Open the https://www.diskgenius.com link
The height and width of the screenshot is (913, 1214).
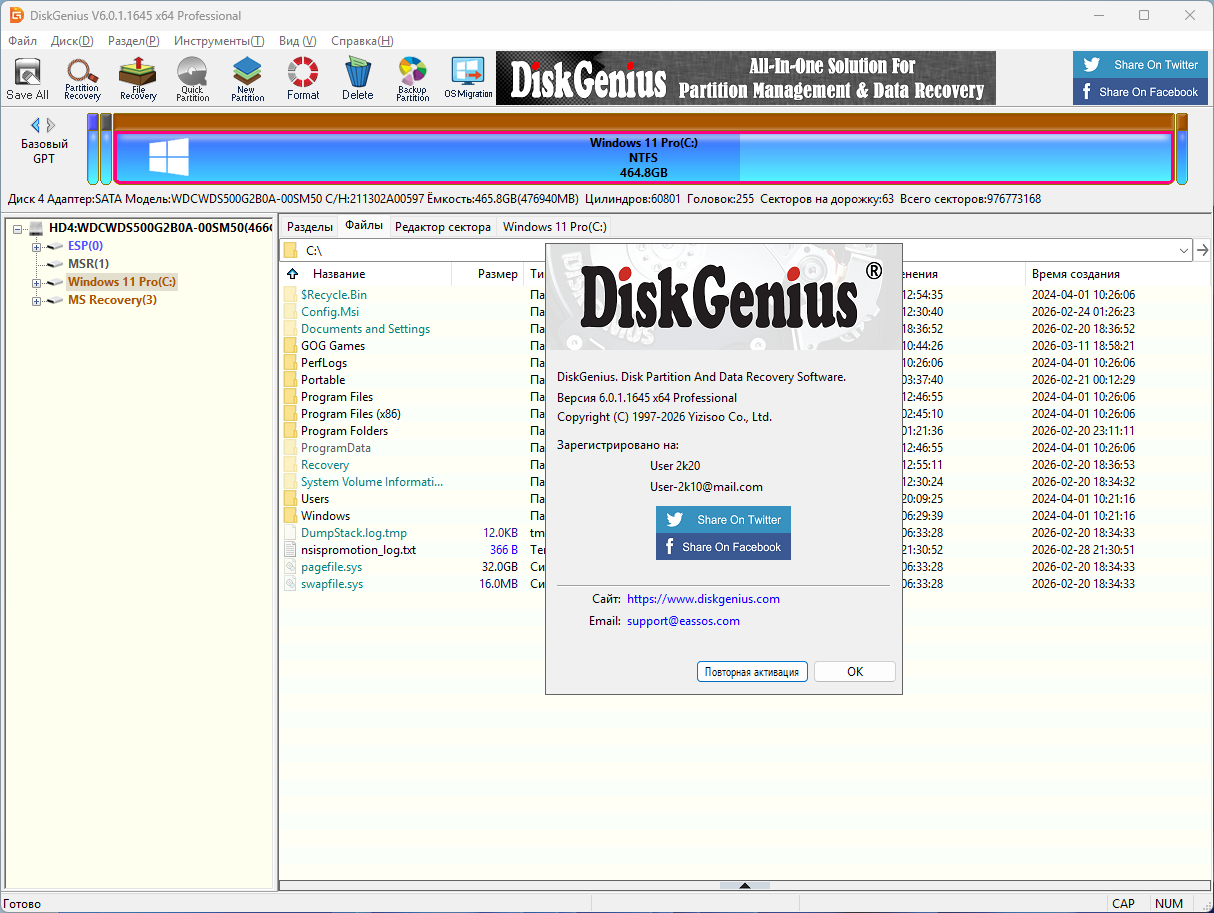(x=703, y=599)
